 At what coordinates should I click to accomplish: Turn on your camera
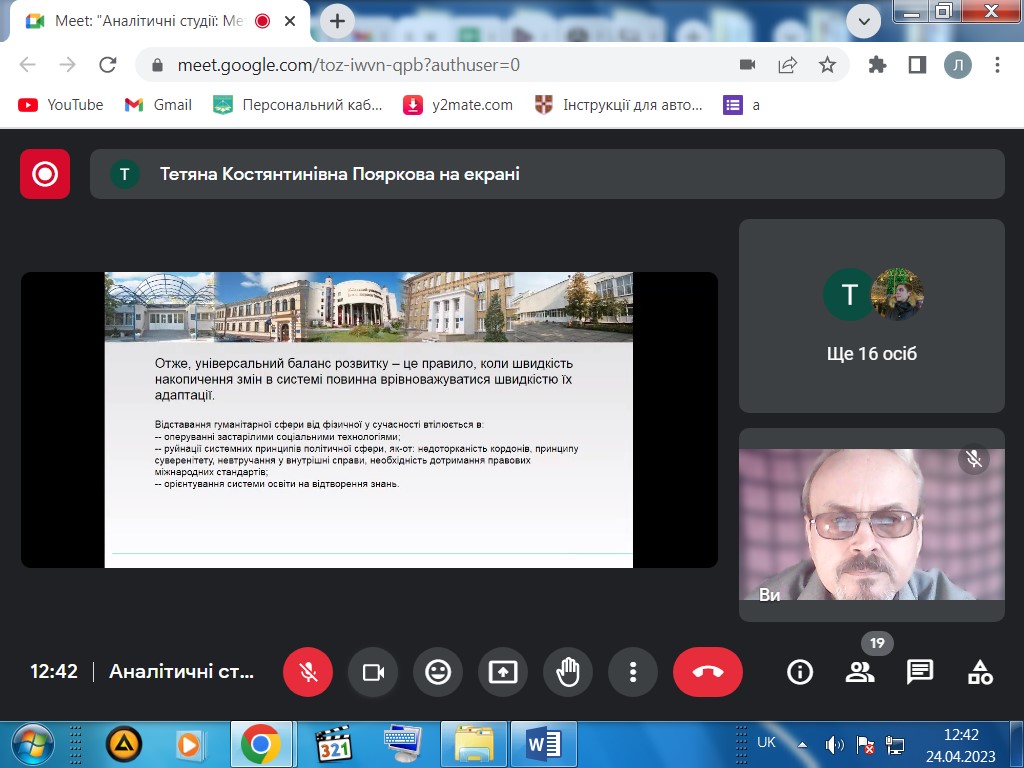tap(372, 672)
